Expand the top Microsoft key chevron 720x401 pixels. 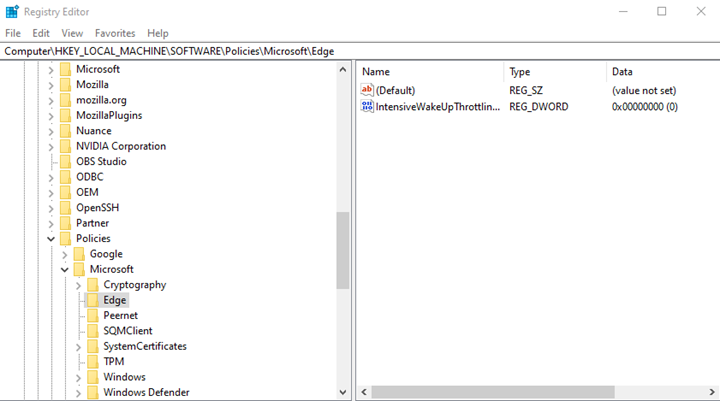tap(51, 70)
